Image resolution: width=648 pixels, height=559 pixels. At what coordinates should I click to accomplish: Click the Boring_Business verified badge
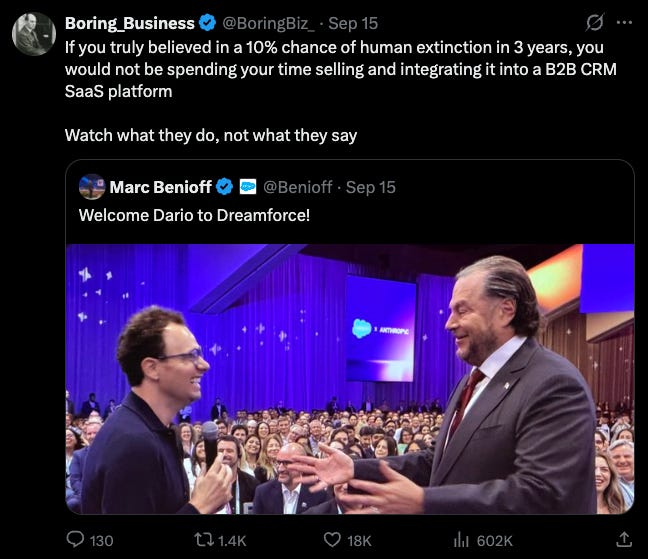(207, 23)
